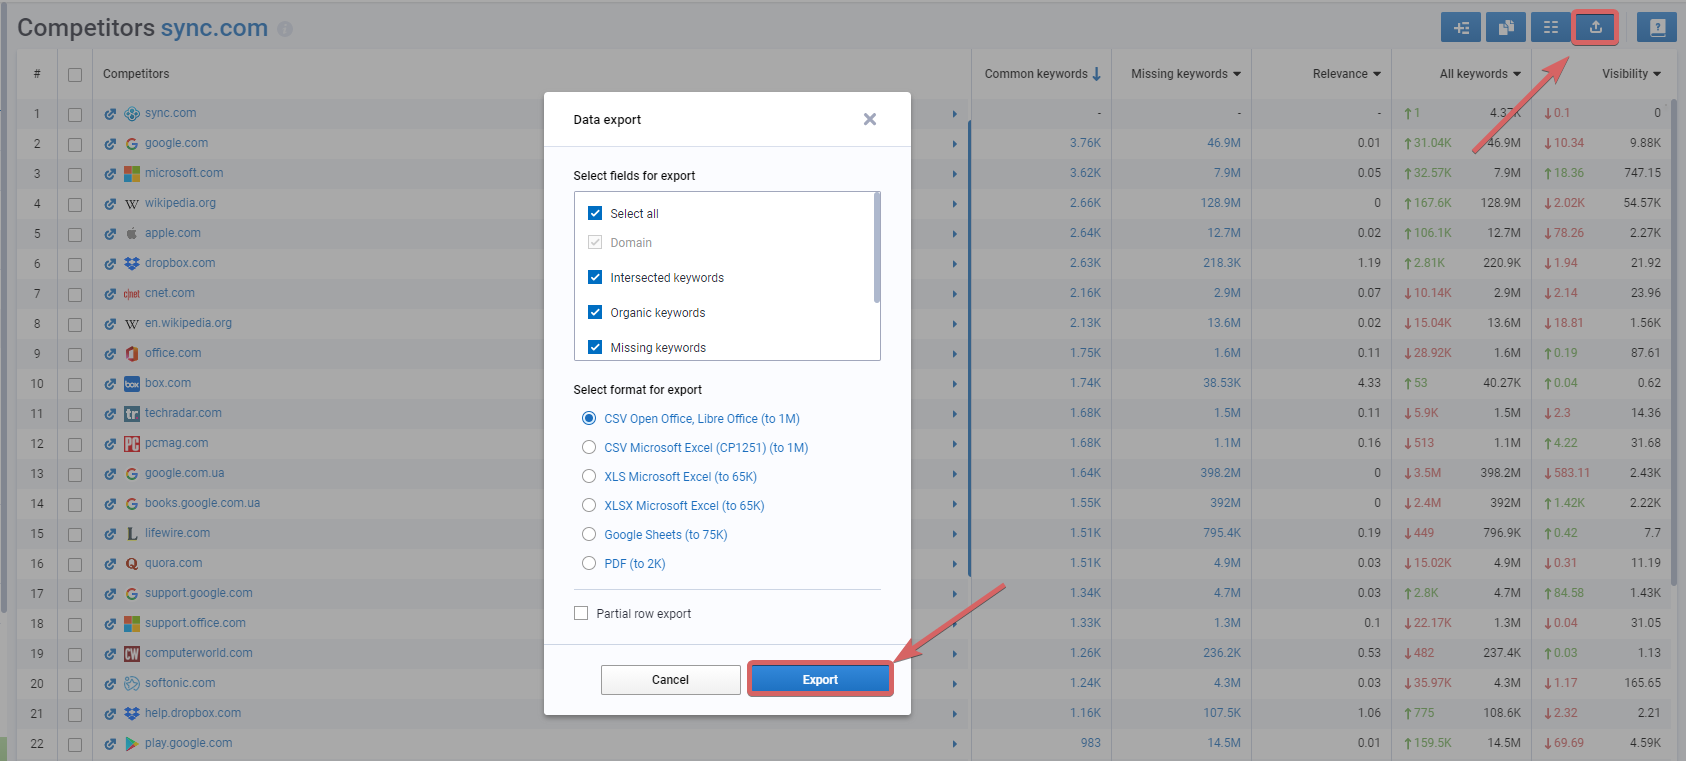Viewport: 1686px width, 761px height.
Task: Open external link icon for techradar.com row
Action: point(110,414)
